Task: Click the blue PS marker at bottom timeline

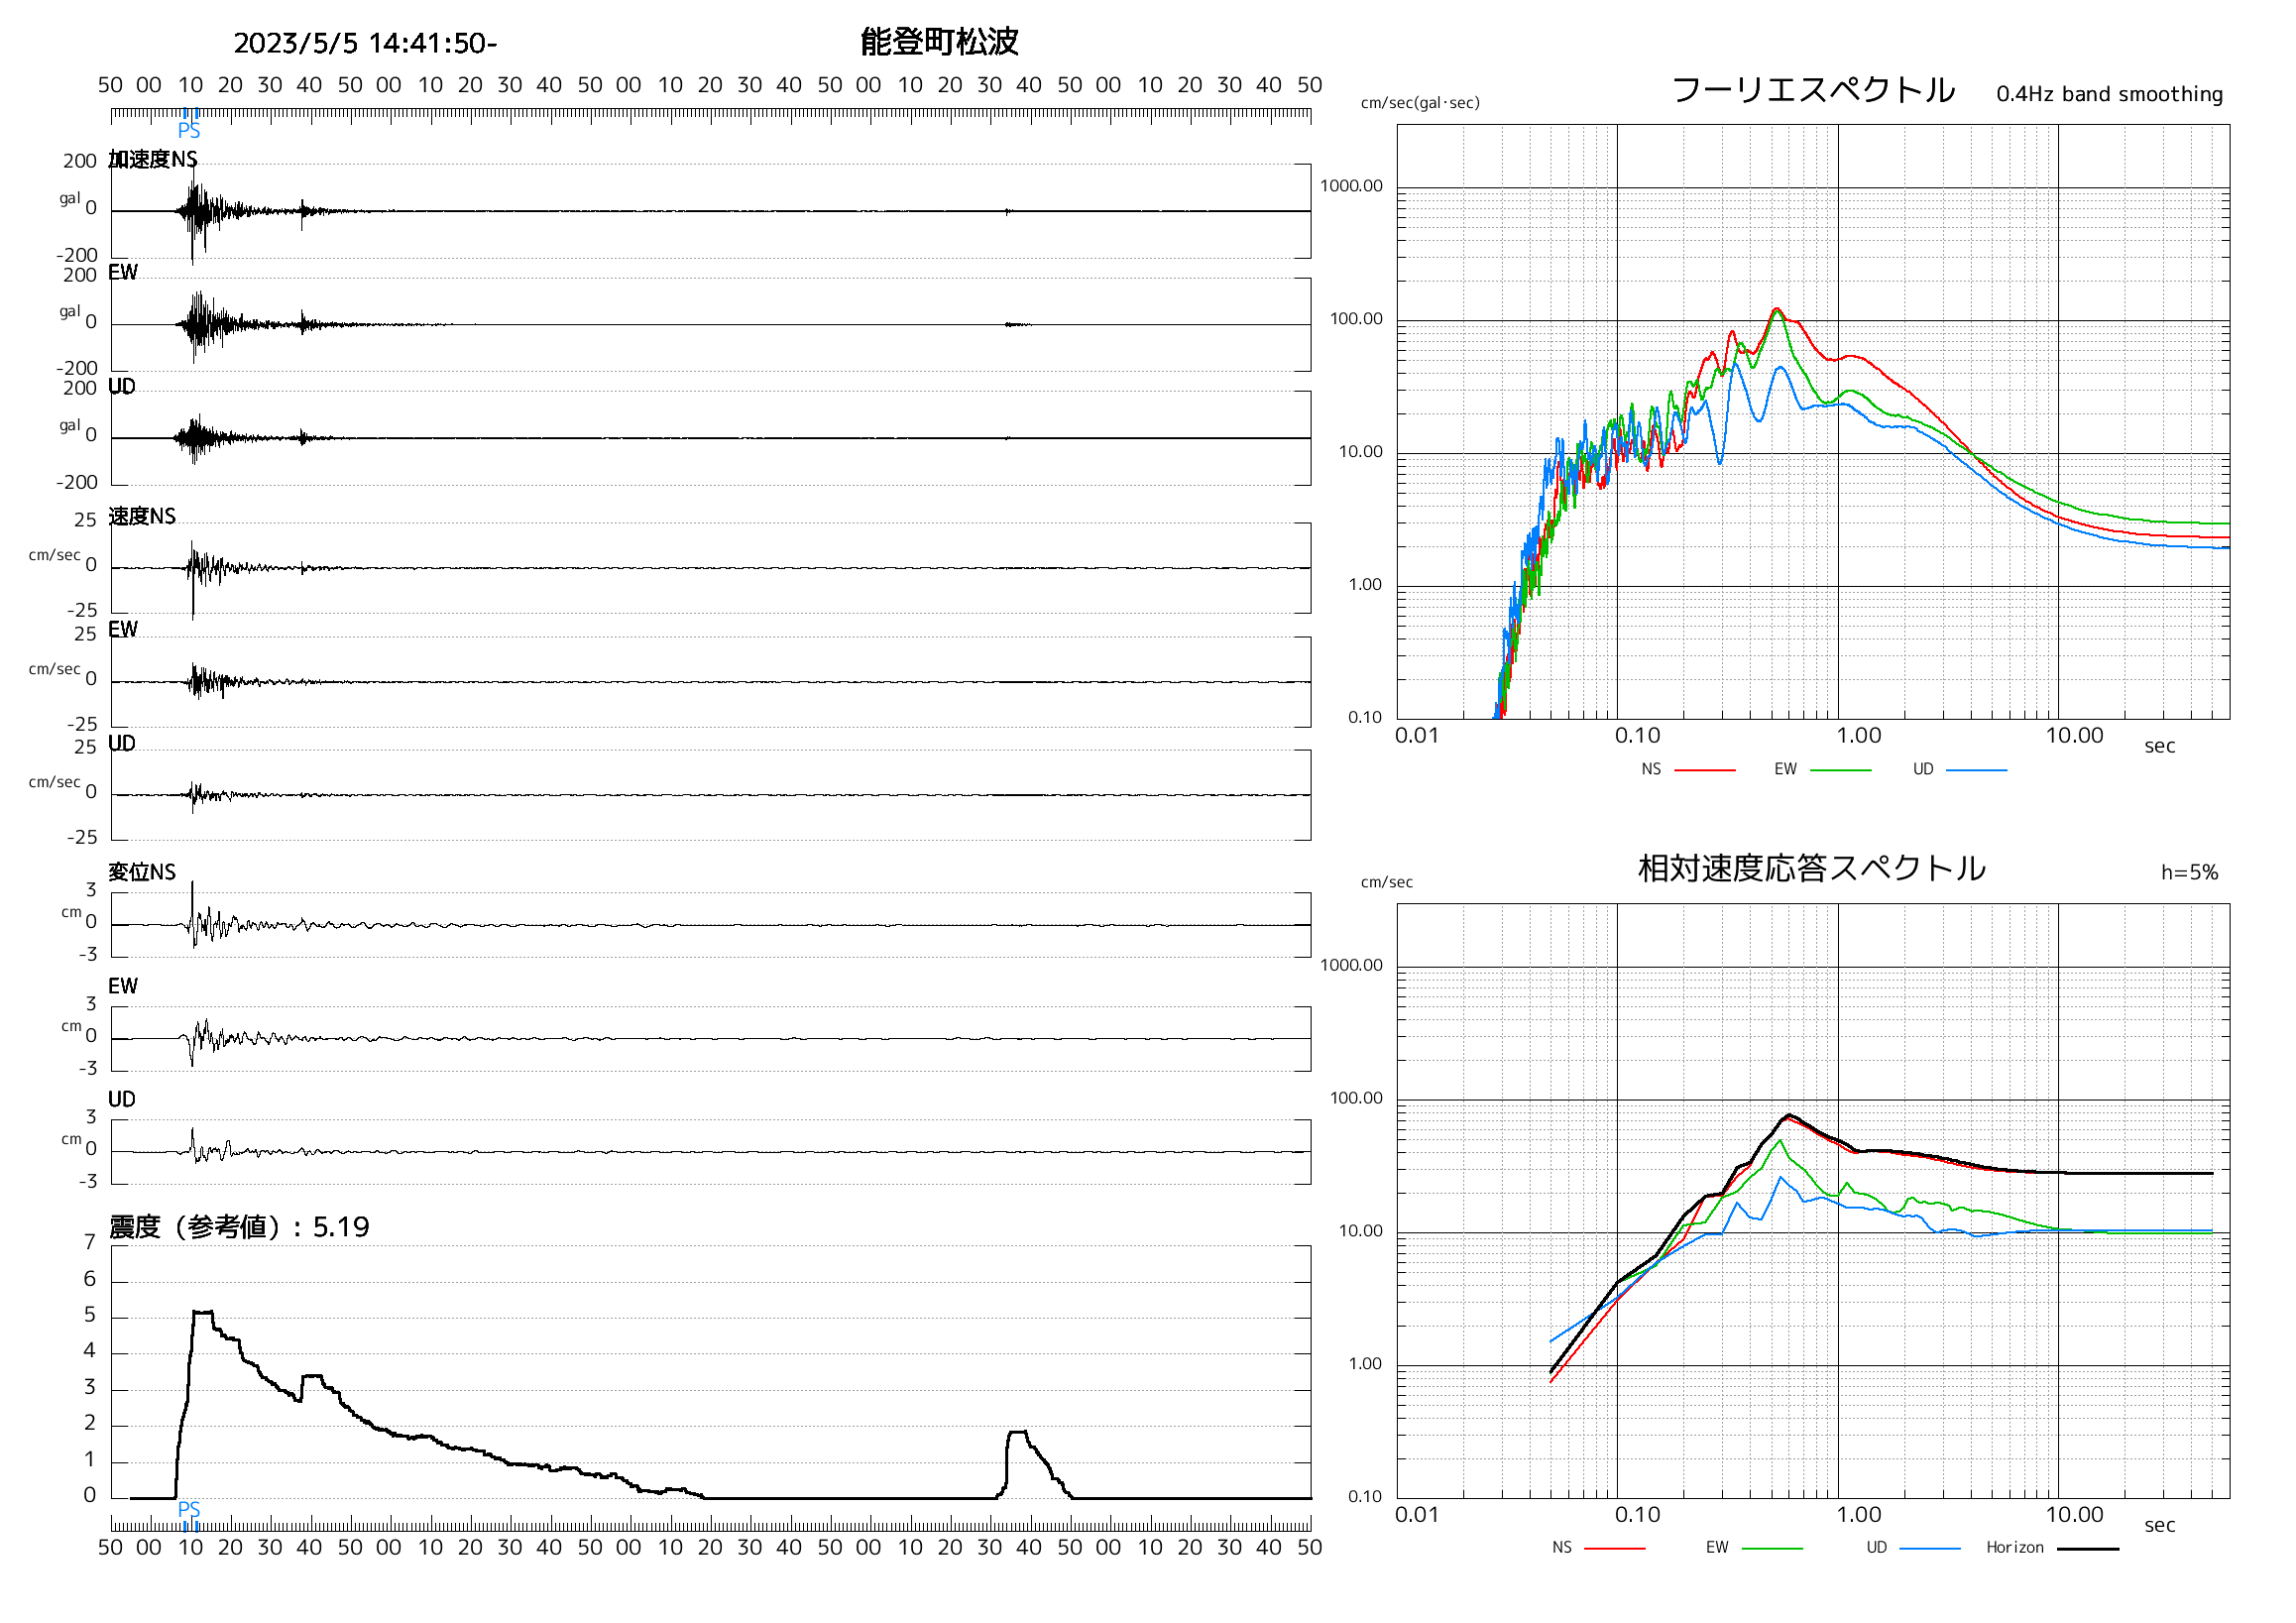Action: [189, 1509]
